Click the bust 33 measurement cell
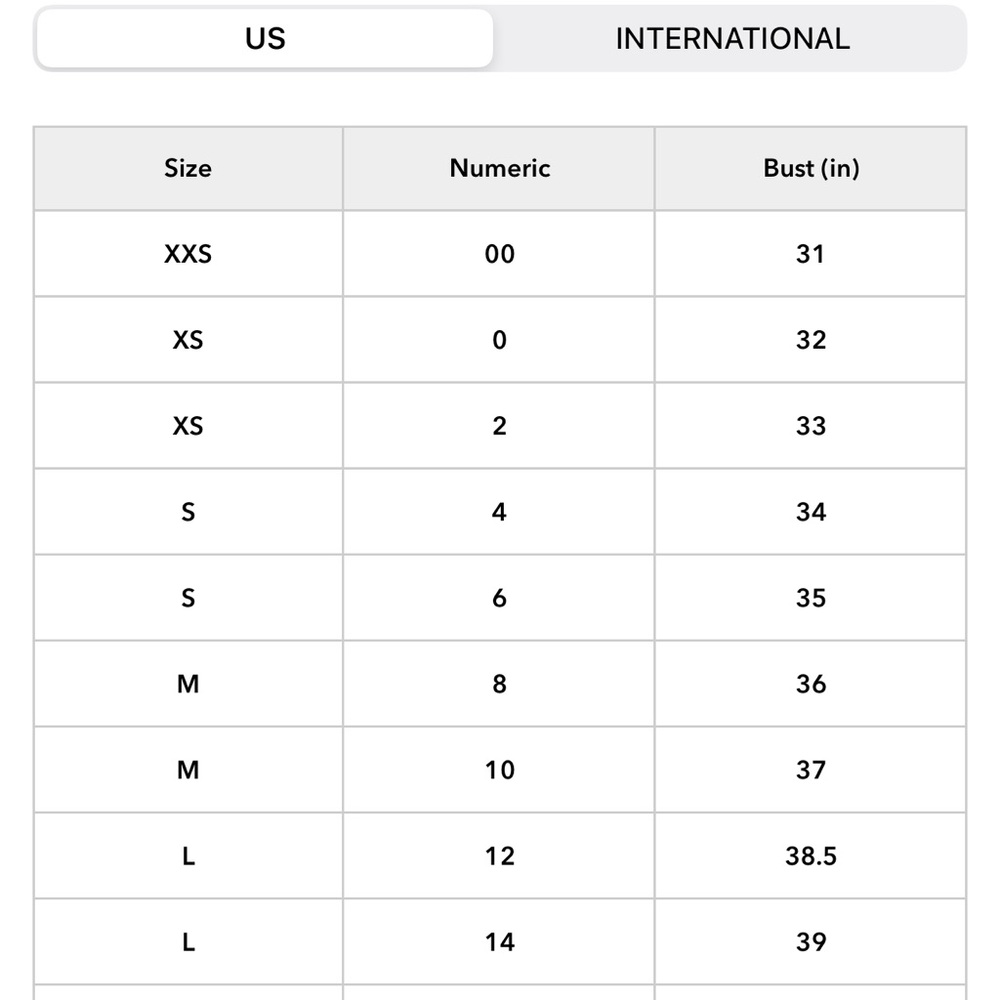Screen dimensions: 1000x1000 coord(811,426)
